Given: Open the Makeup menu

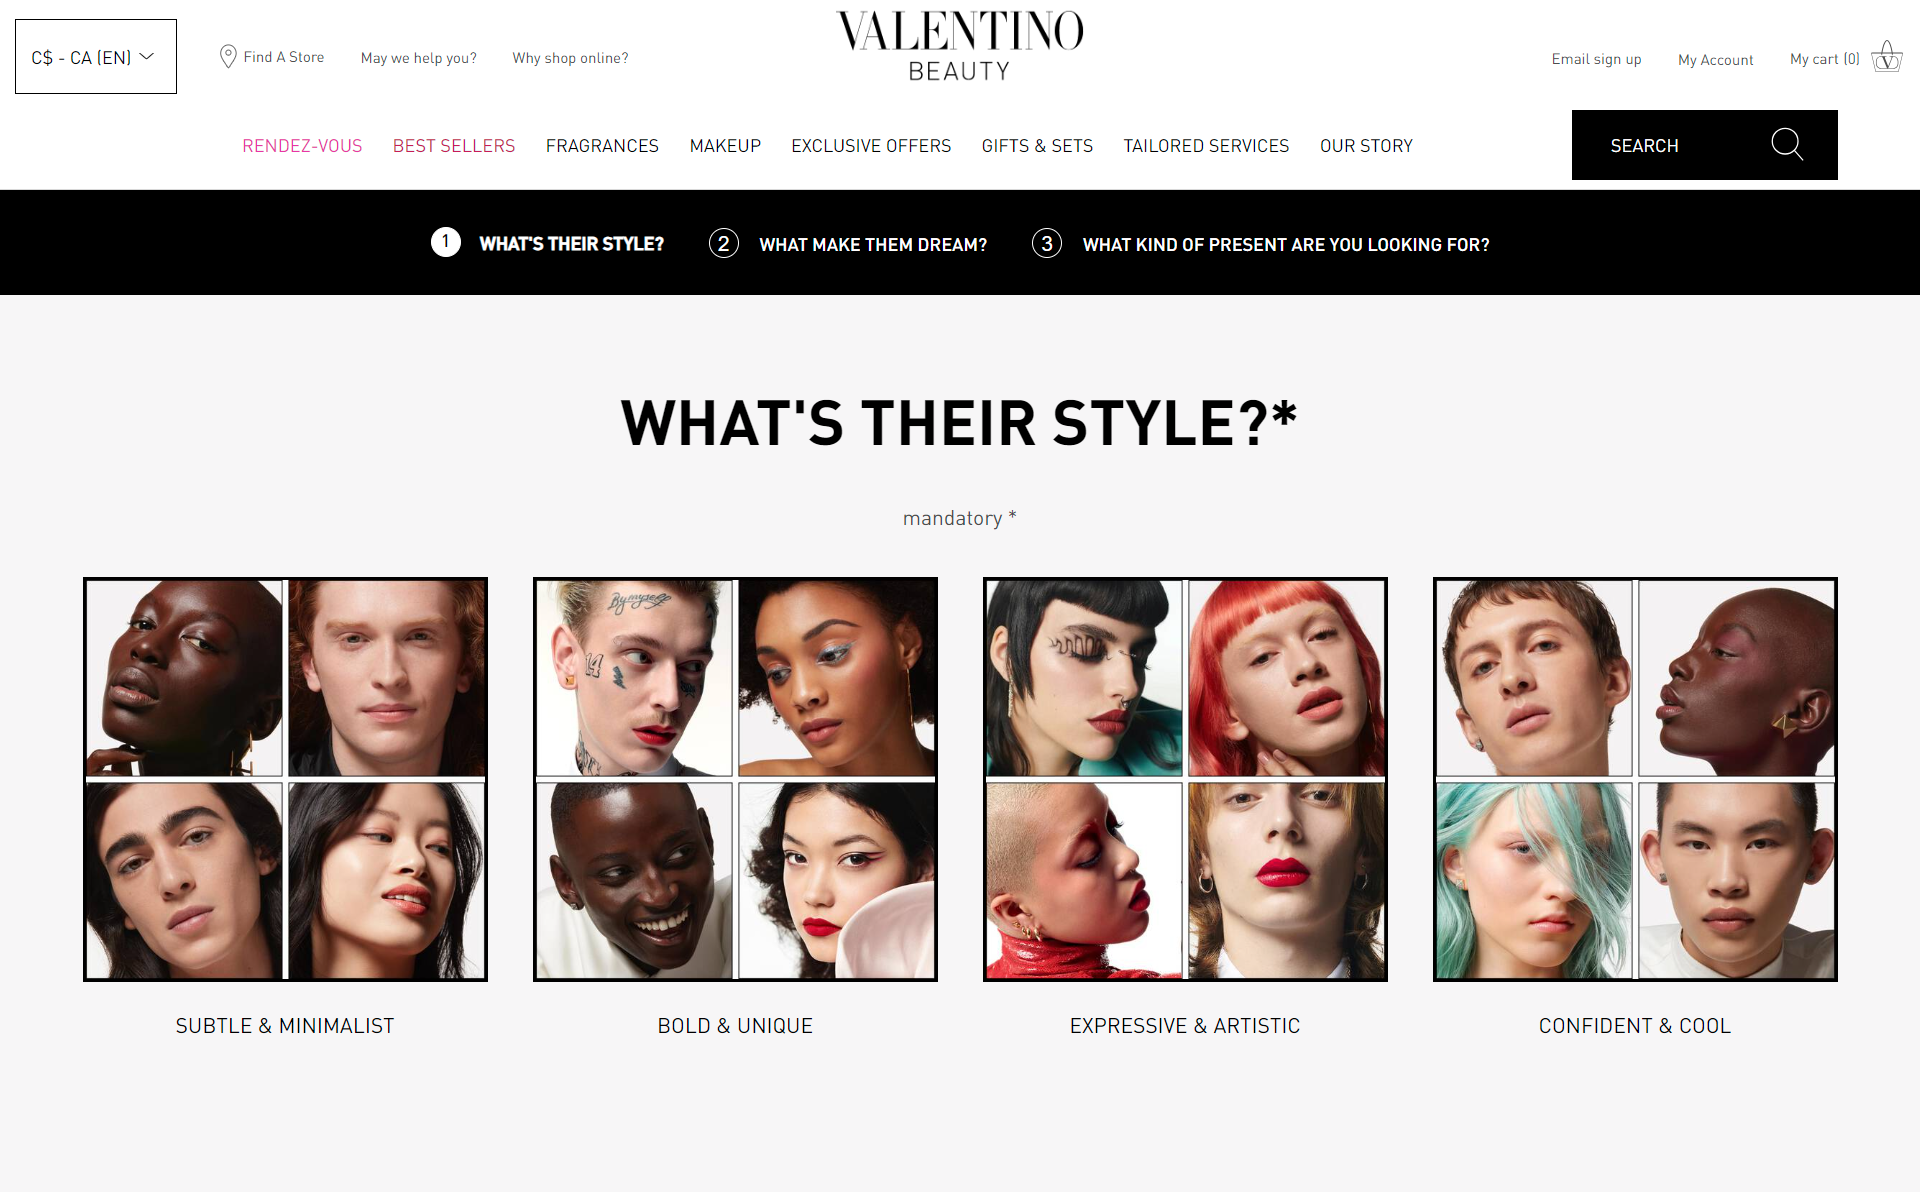Looking at the screenshot, I should (725, 146).
